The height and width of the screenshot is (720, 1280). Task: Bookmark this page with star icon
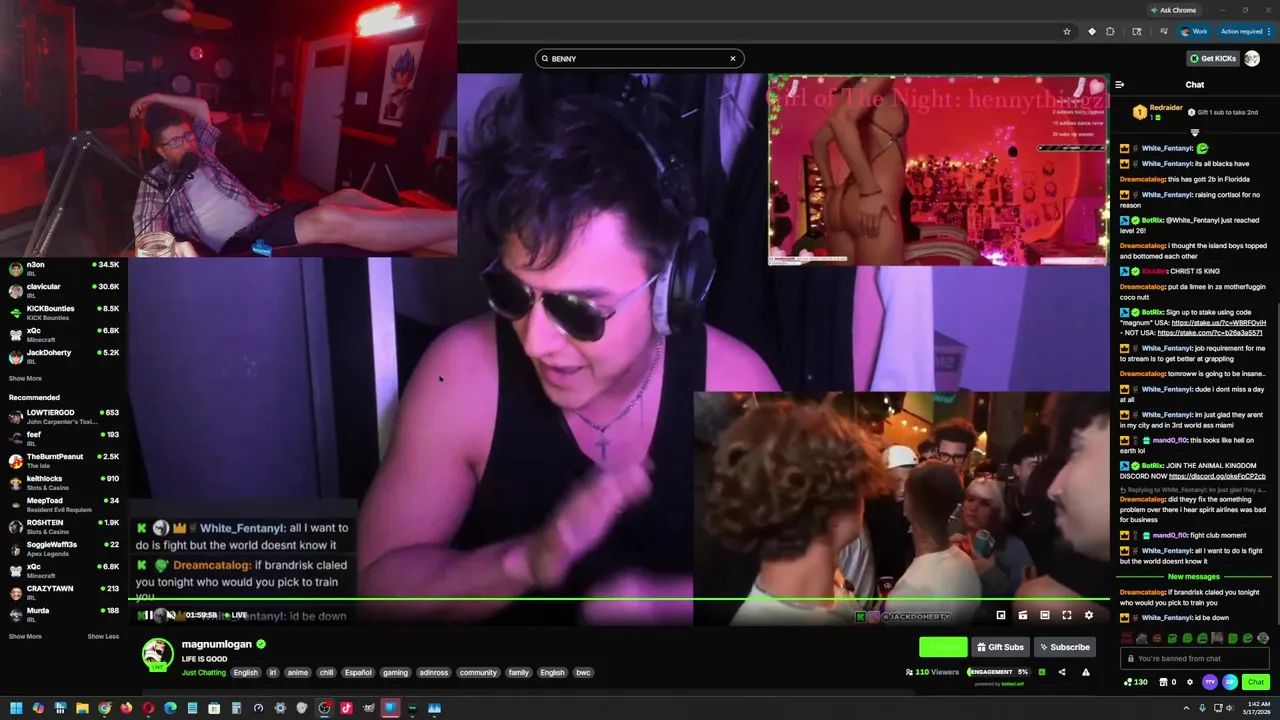tap(1067, 31)
